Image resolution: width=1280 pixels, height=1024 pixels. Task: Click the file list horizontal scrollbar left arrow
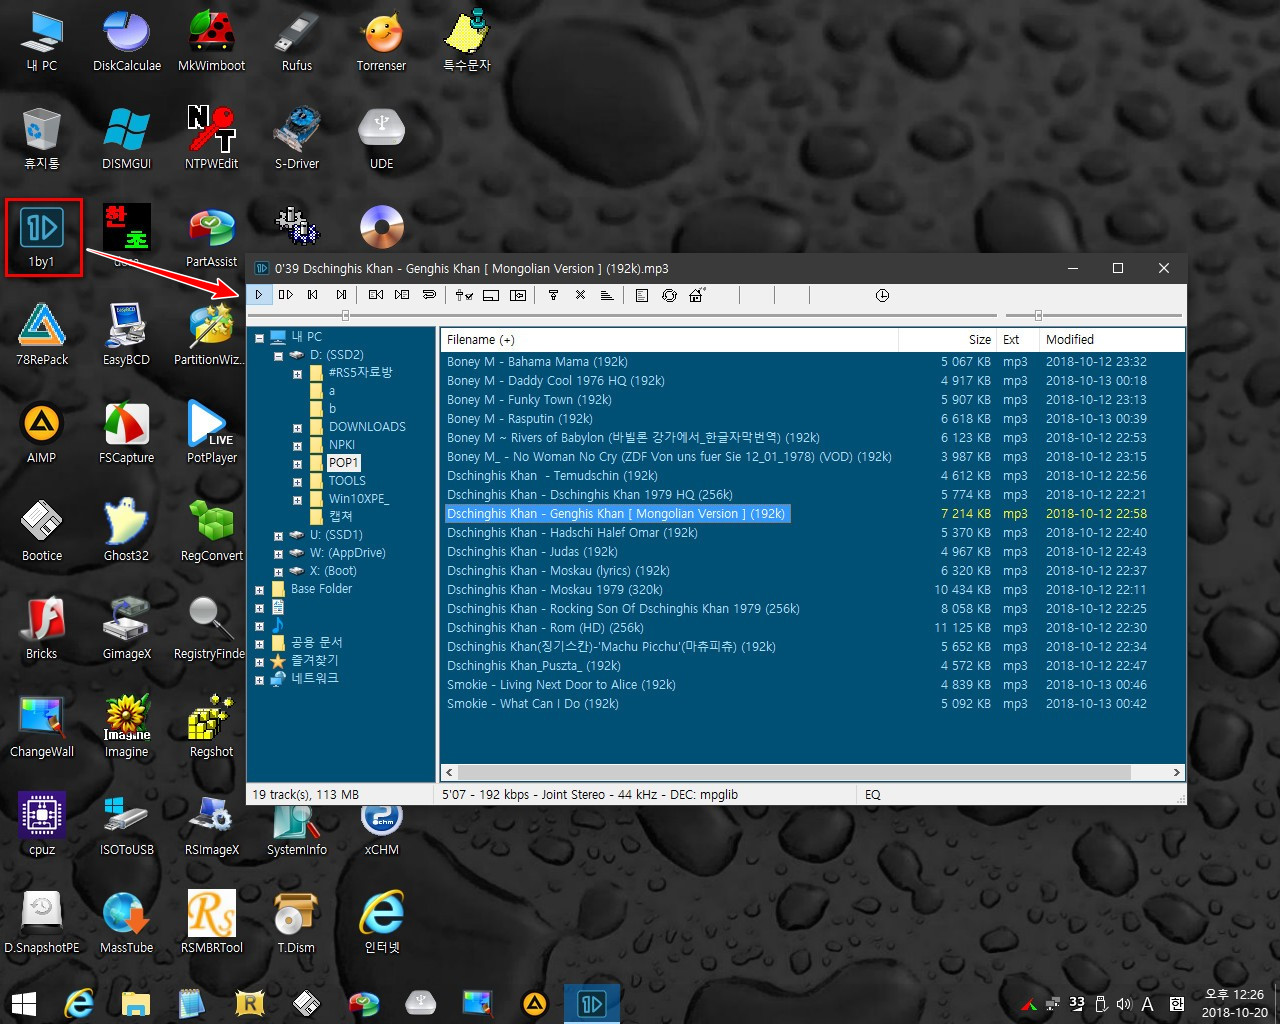click(450, 772)
